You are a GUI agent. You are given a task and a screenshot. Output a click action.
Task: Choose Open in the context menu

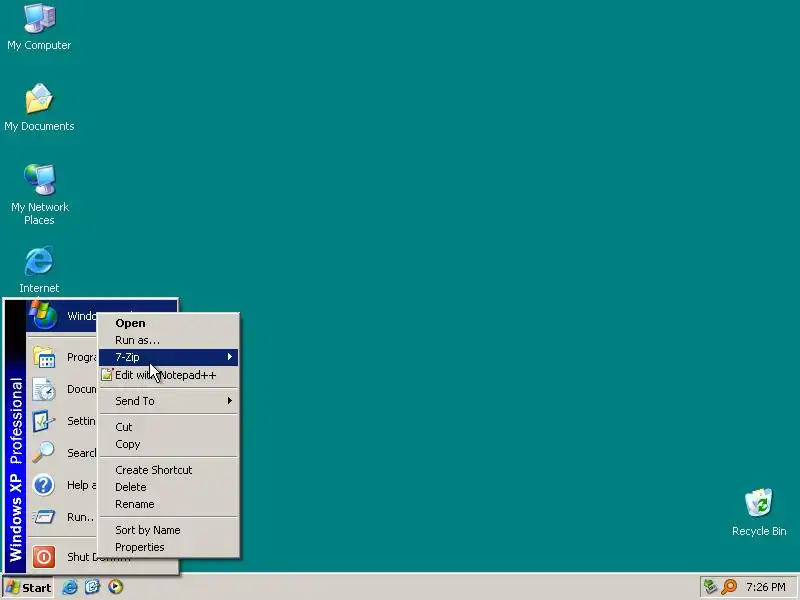point(168,323)
